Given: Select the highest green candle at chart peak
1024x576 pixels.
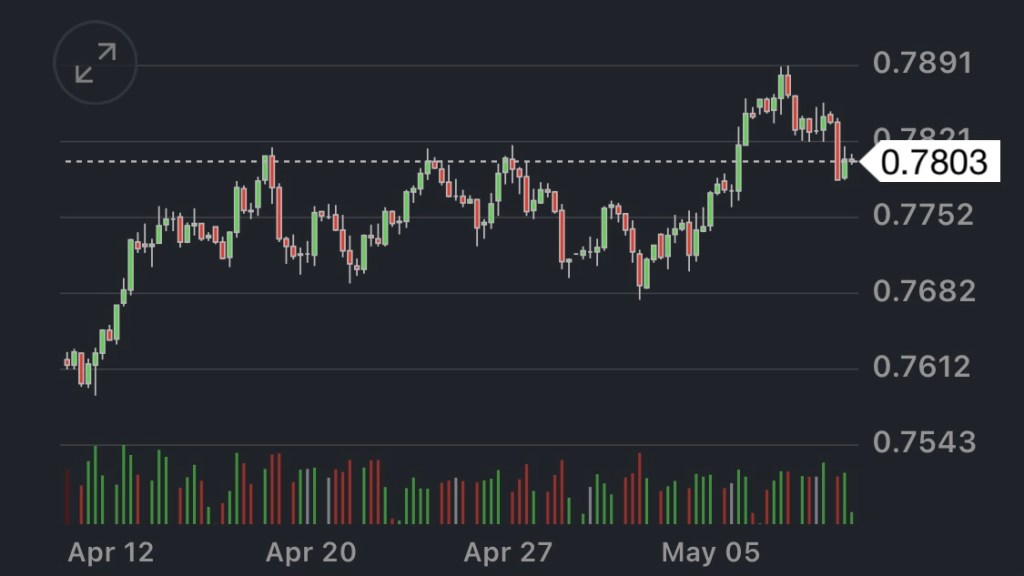Looking at the screenshot, I should (x=782, y=86).
